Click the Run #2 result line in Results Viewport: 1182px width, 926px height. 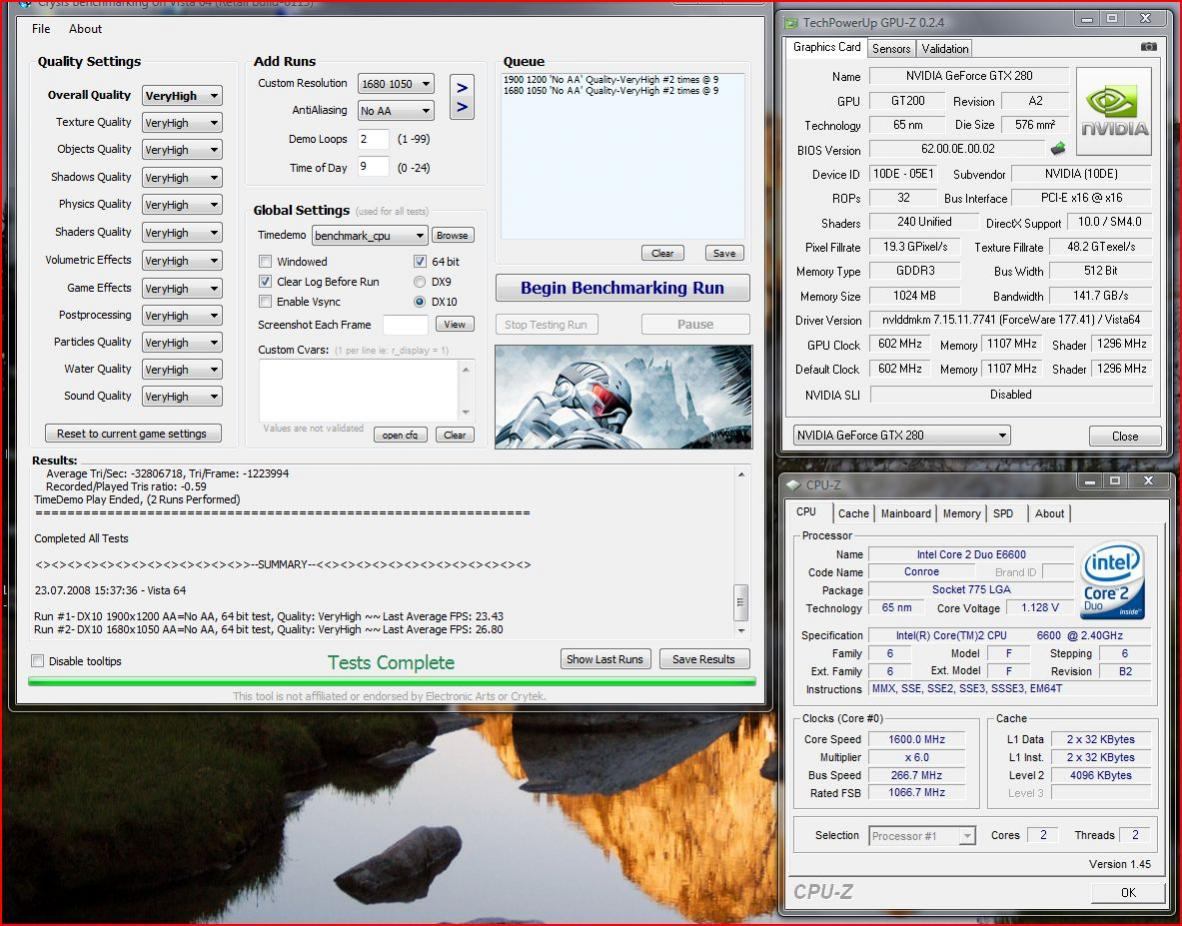tap(268, 629)
